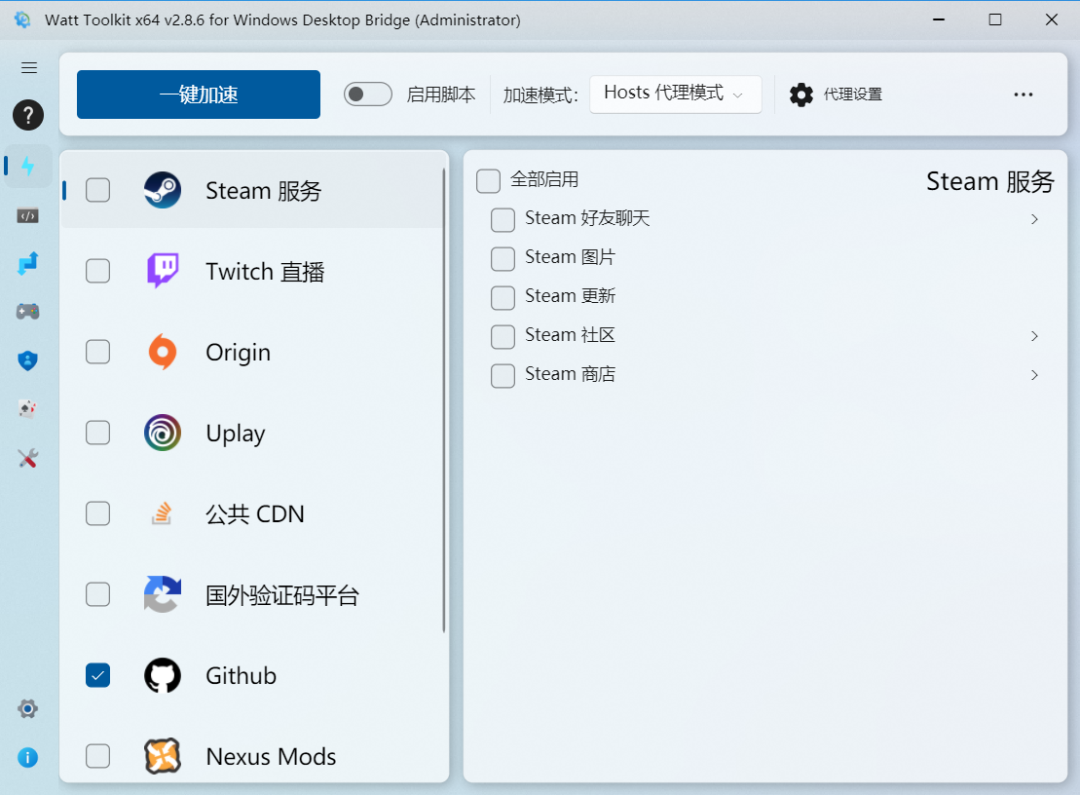Open the script configuration panel icon

[x=28, y=215]
